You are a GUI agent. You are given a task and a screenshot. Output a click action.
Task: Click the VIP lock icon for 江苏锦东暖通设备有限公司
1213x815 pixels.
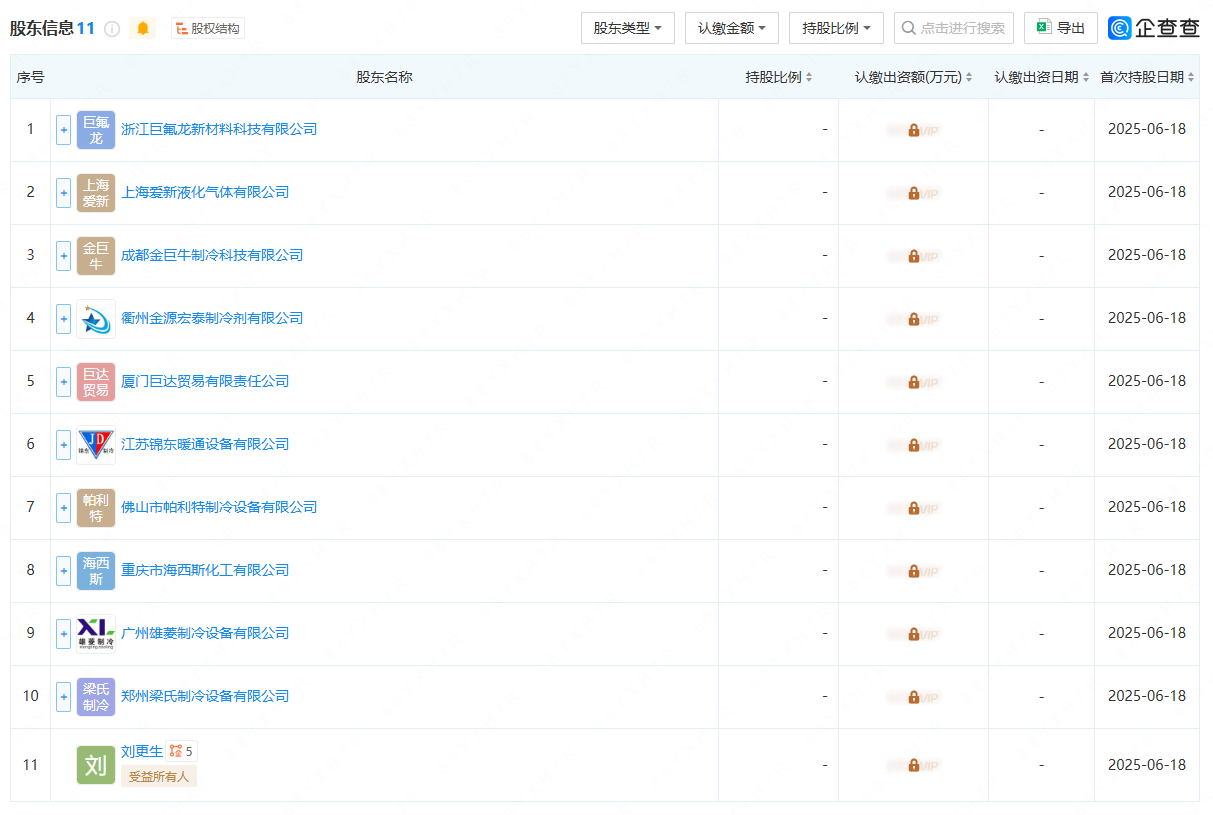(x=914, y=445)
